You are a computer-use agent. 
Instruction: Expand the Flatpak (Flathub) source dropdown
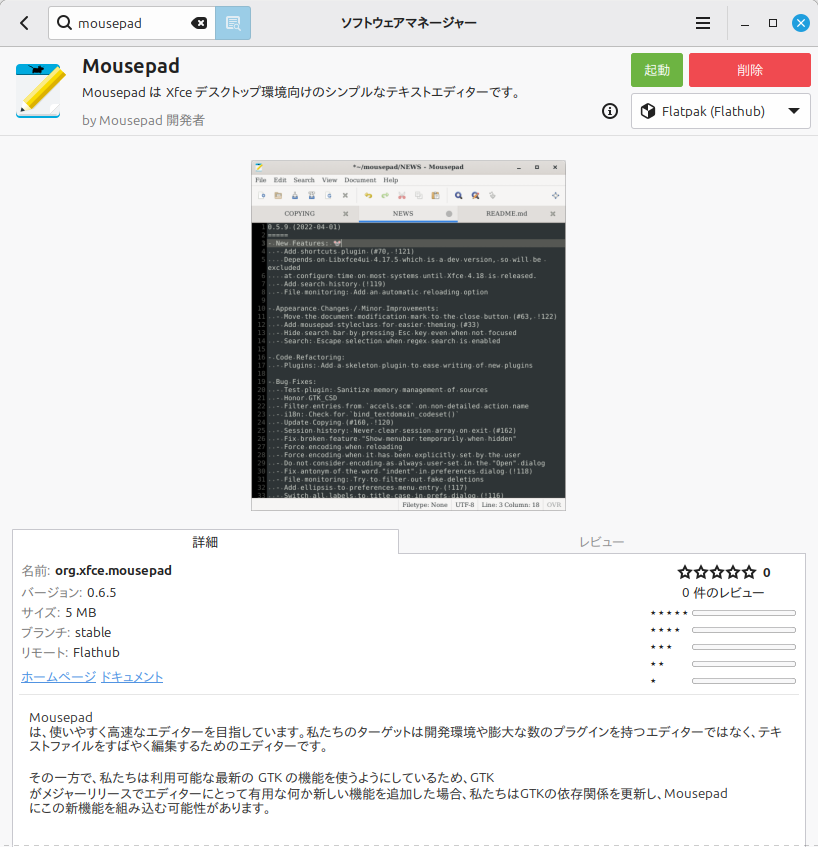(720, 111)
